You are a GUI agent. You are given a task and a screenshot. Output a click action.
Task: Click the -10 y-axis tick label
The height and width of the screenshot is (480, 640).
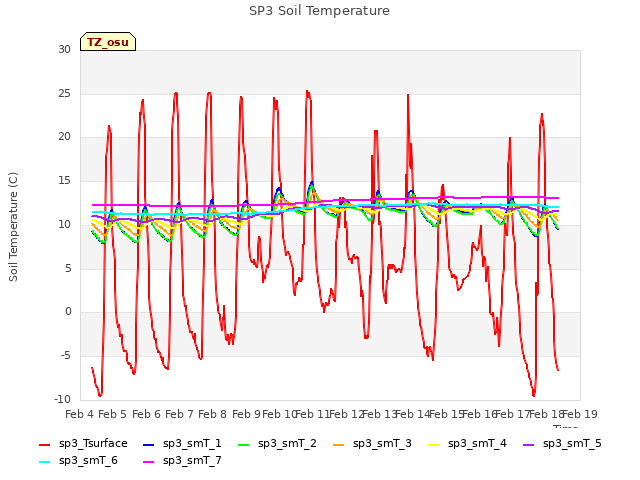62,399
